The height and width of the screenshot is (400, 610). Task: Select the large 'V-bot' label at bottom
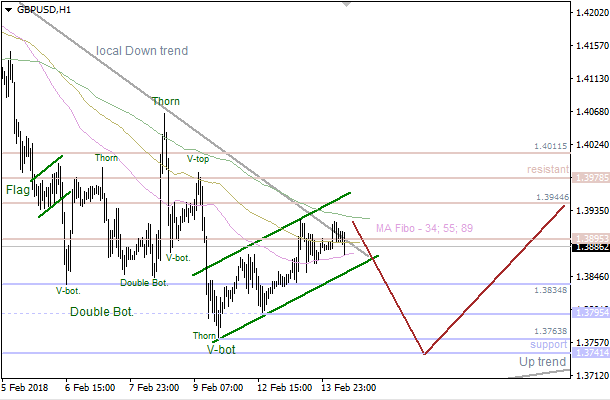click(x=221, y=350)
